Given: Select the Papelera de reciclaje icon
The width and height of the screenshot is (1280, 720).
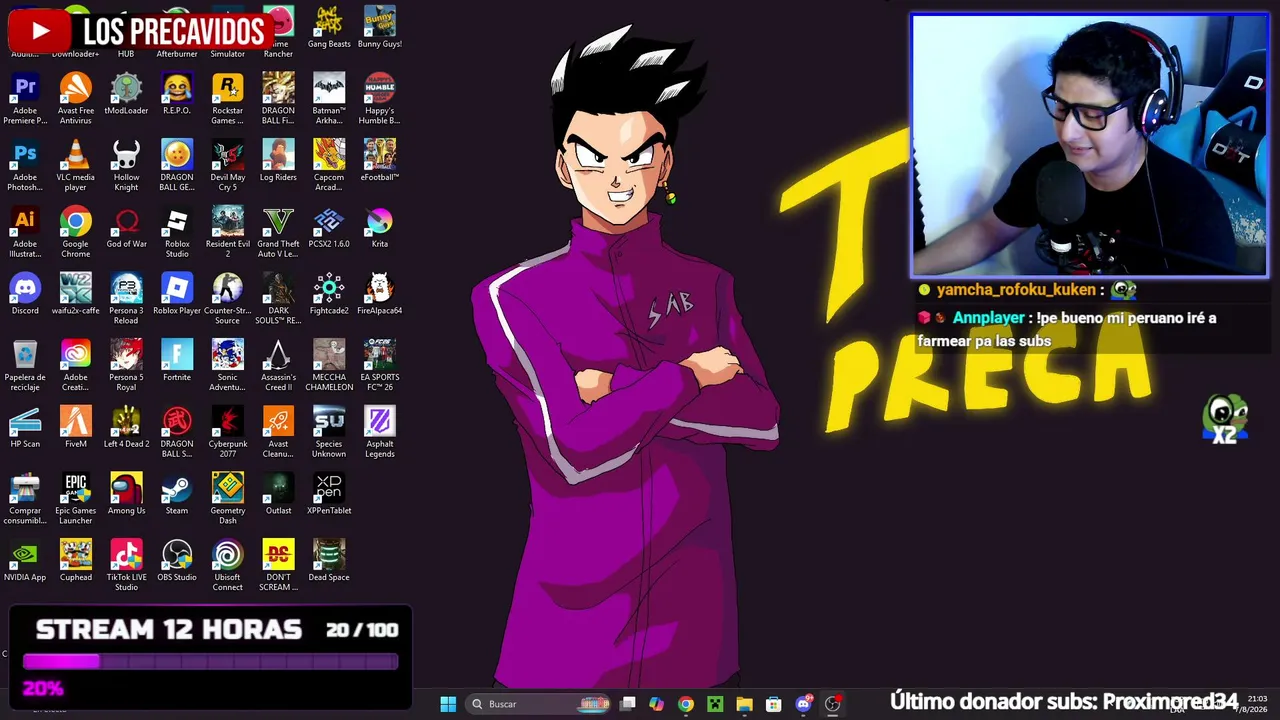Looking at the screenshot, I should click(x=25, y=367).
